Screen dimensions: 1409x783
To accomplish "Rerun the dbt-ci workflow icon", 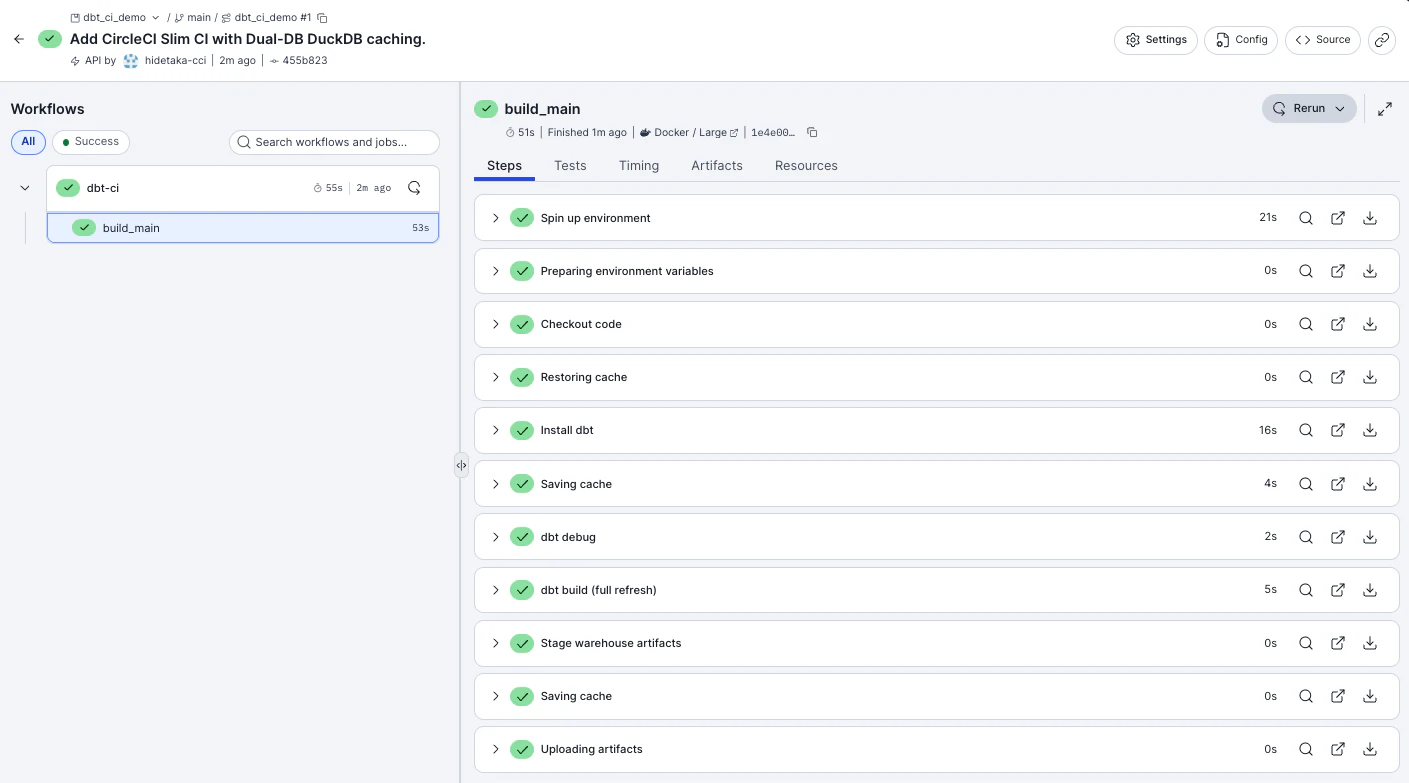I will (x=414, y=188).
